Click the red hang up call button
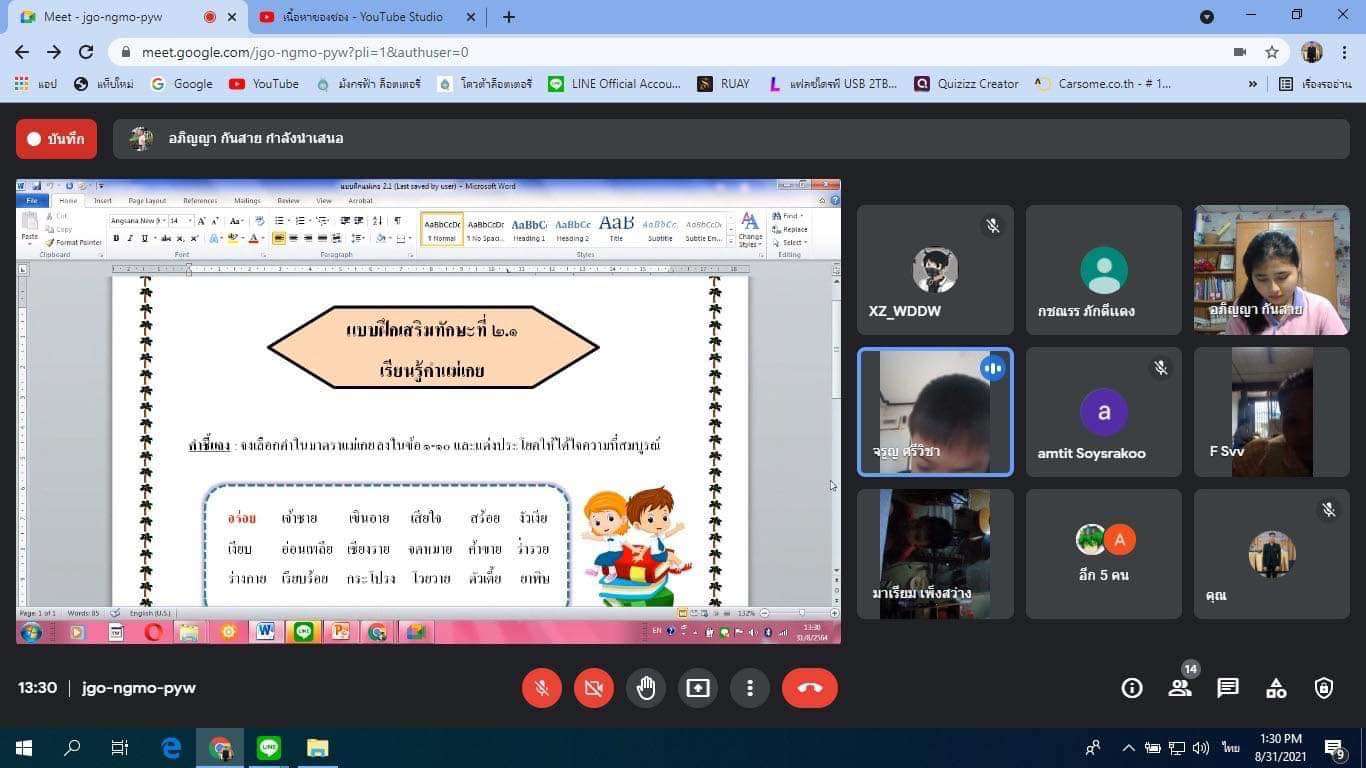 [809, 688]
